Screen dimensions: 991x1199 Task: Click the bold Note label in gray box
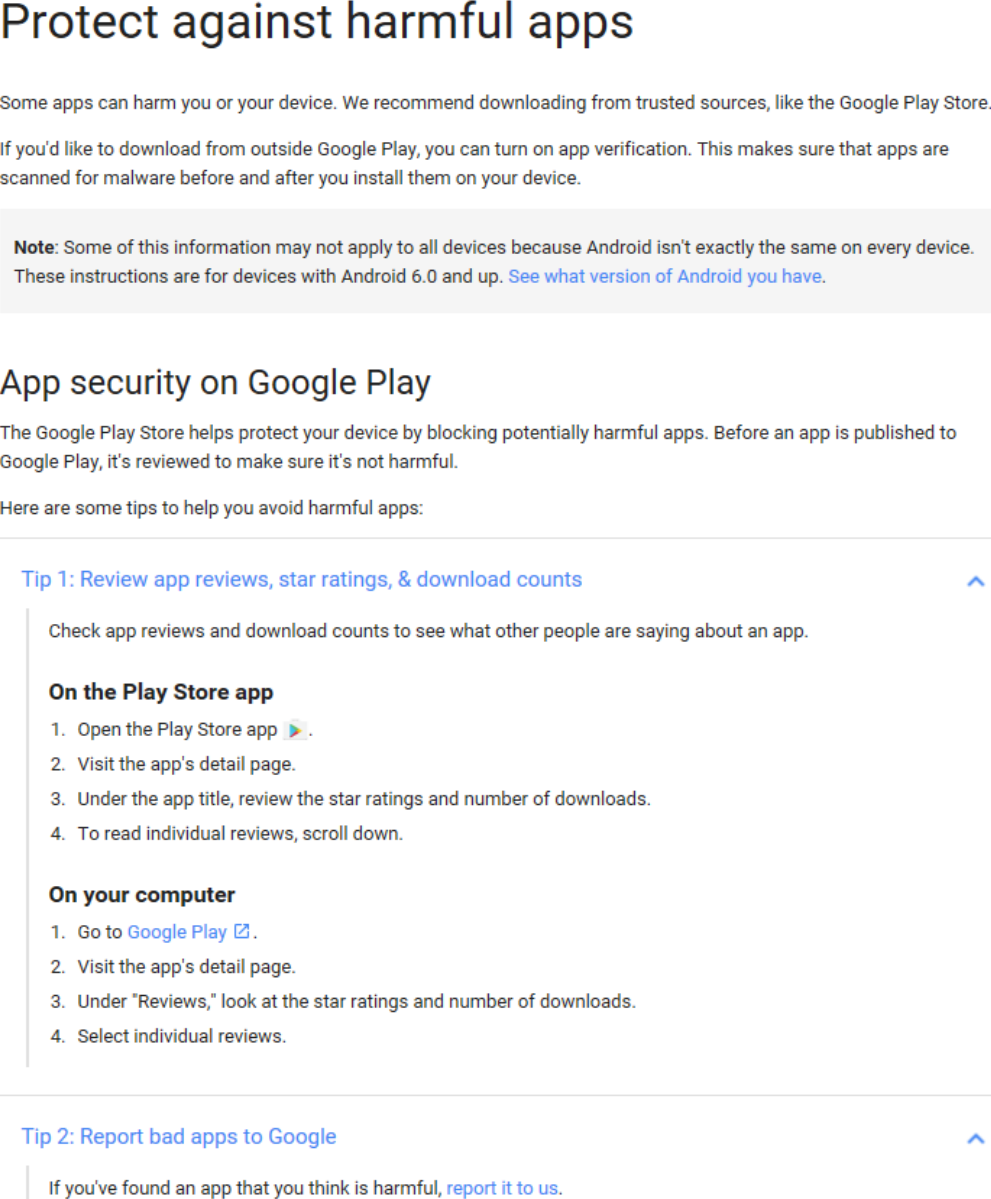click(34, 248)
